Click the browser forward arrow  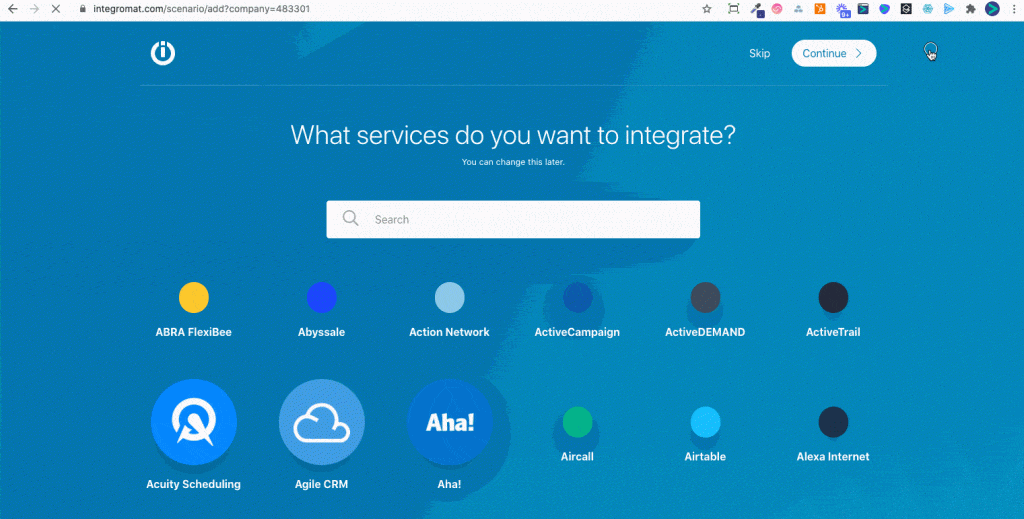click(x=34, y=9)
